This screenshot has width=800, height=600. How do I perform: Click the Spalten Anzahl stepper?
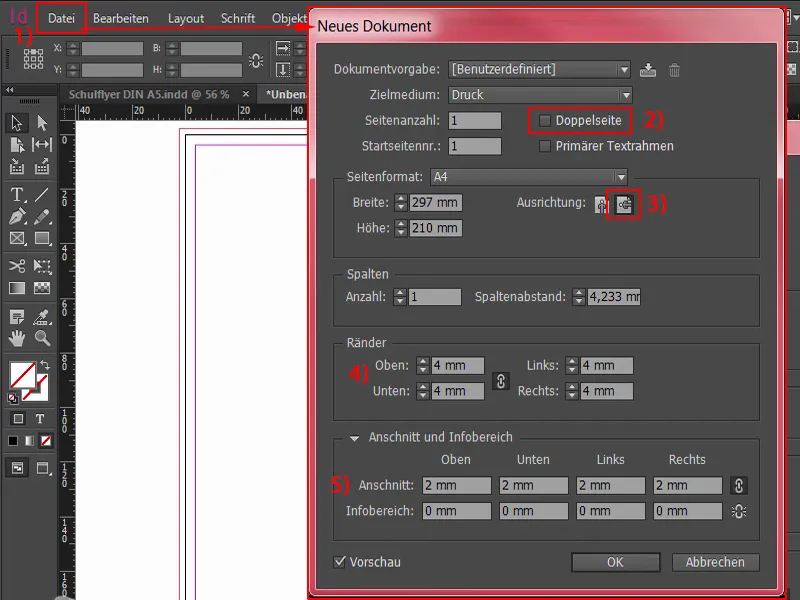400,296
